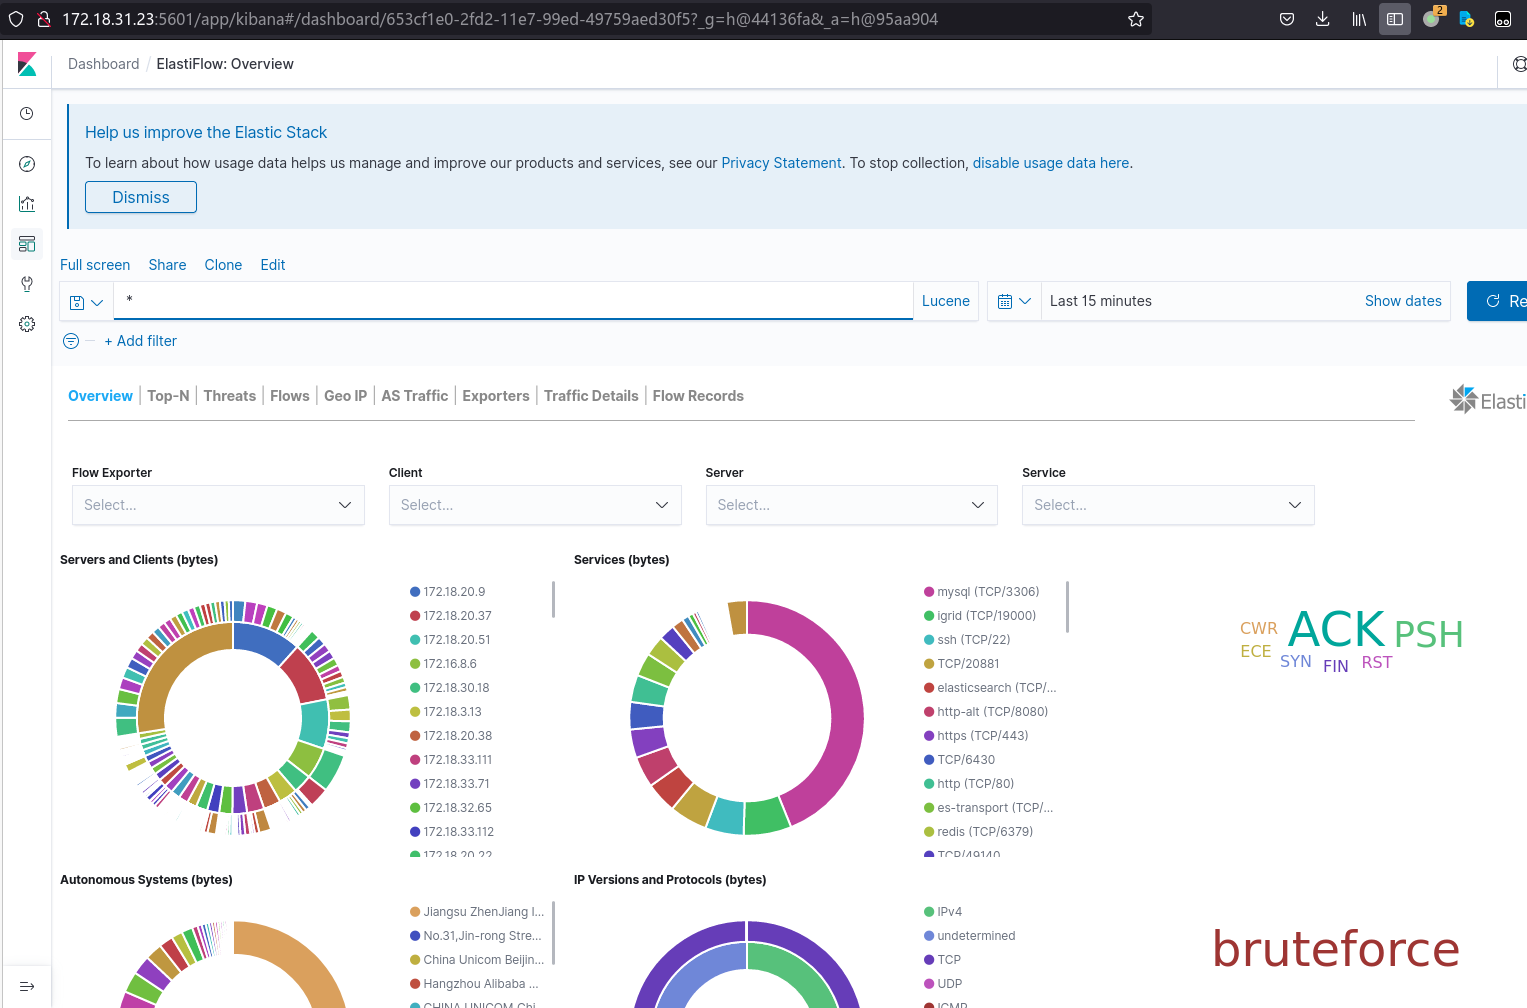
Task: Click the Refresh button
Action: [1497, 301]
